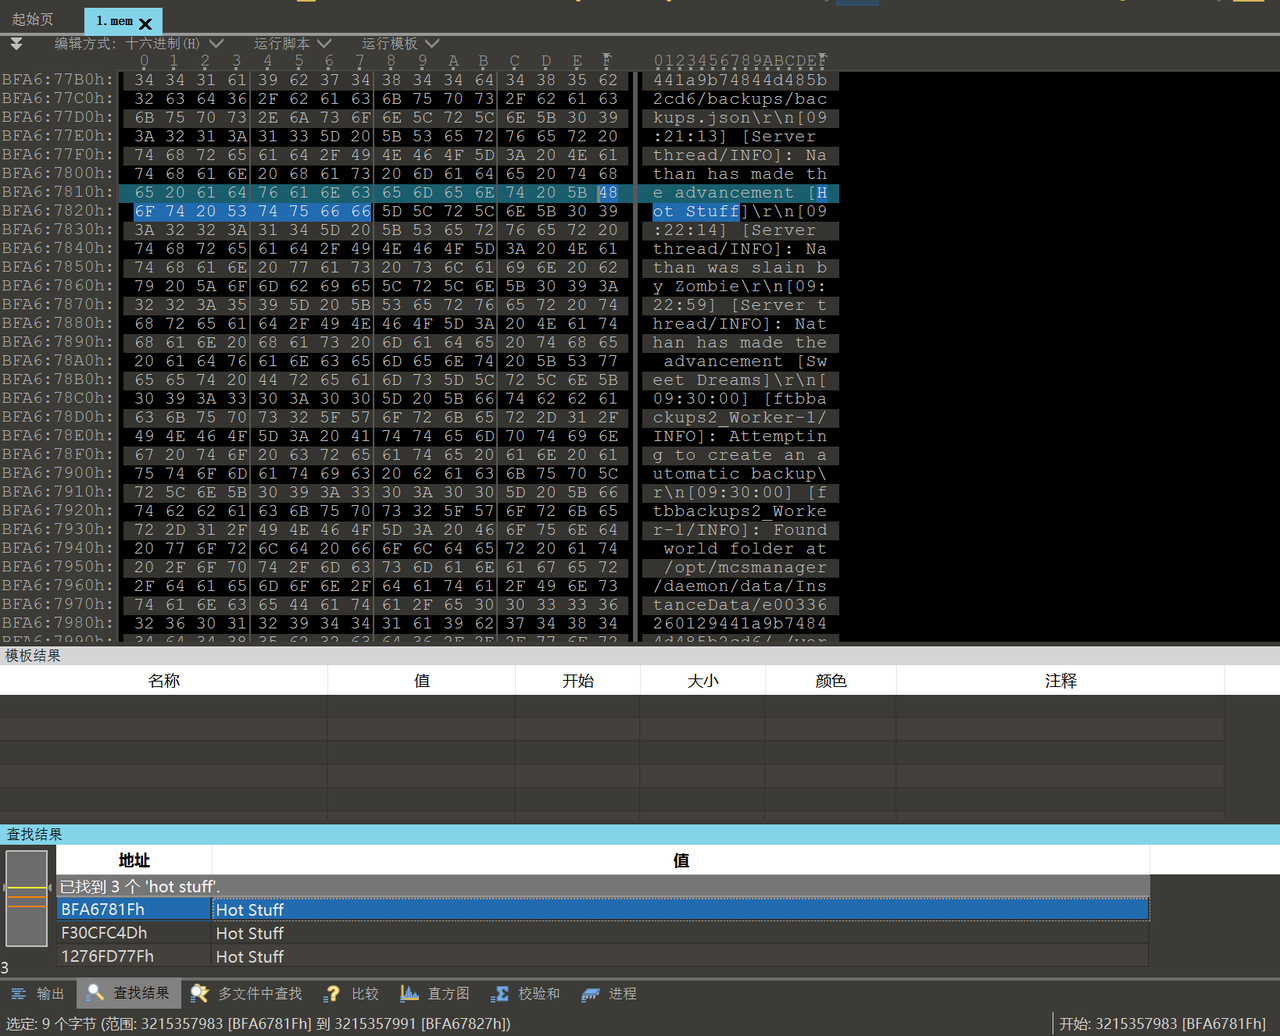Open the 编辑方式 十六进制 dropdown
This screenshot has height=1036, width=1280.
[x=138, y=44]
